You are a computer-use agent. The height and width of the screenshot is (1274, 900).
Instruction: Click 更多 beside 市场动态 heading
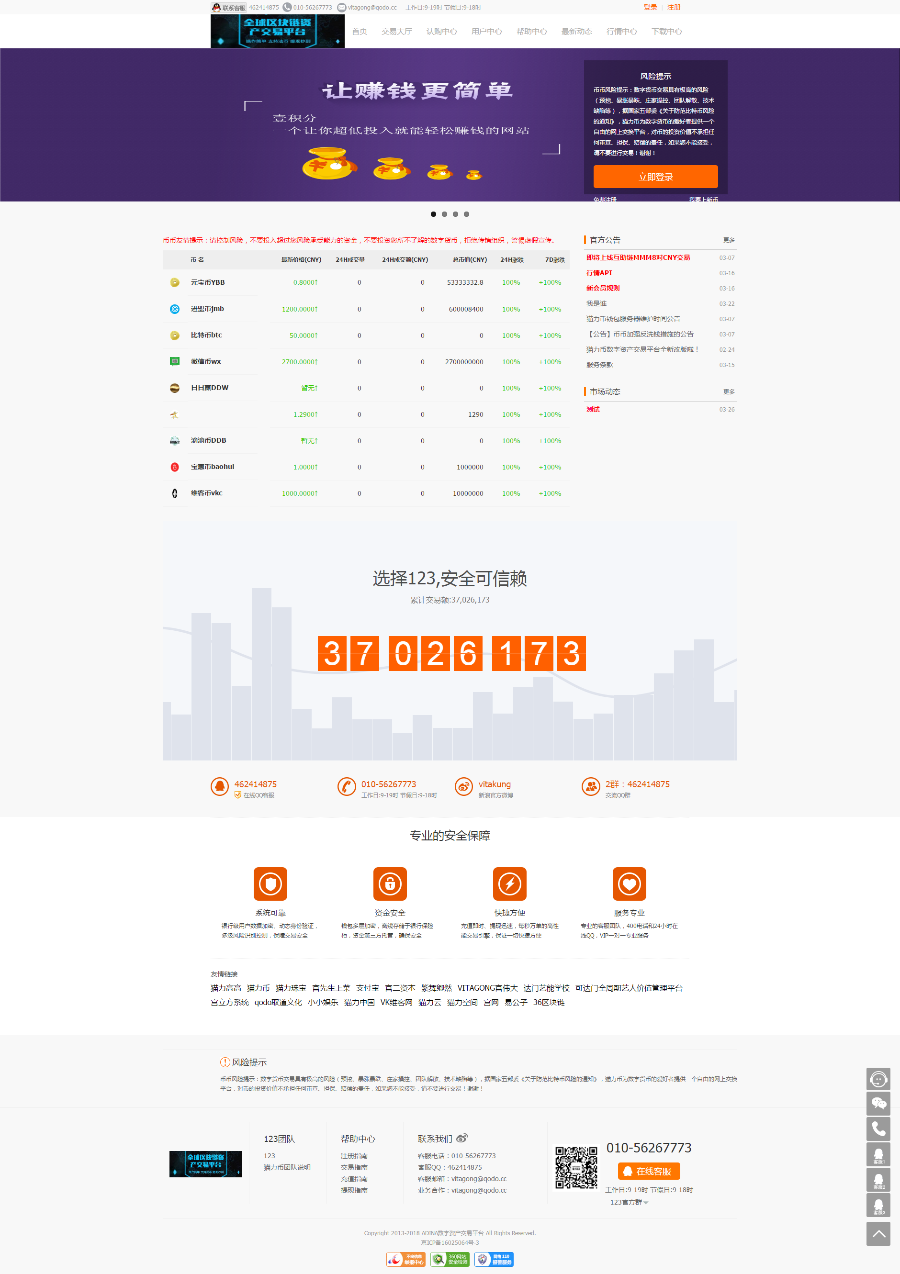coord(729,392)
